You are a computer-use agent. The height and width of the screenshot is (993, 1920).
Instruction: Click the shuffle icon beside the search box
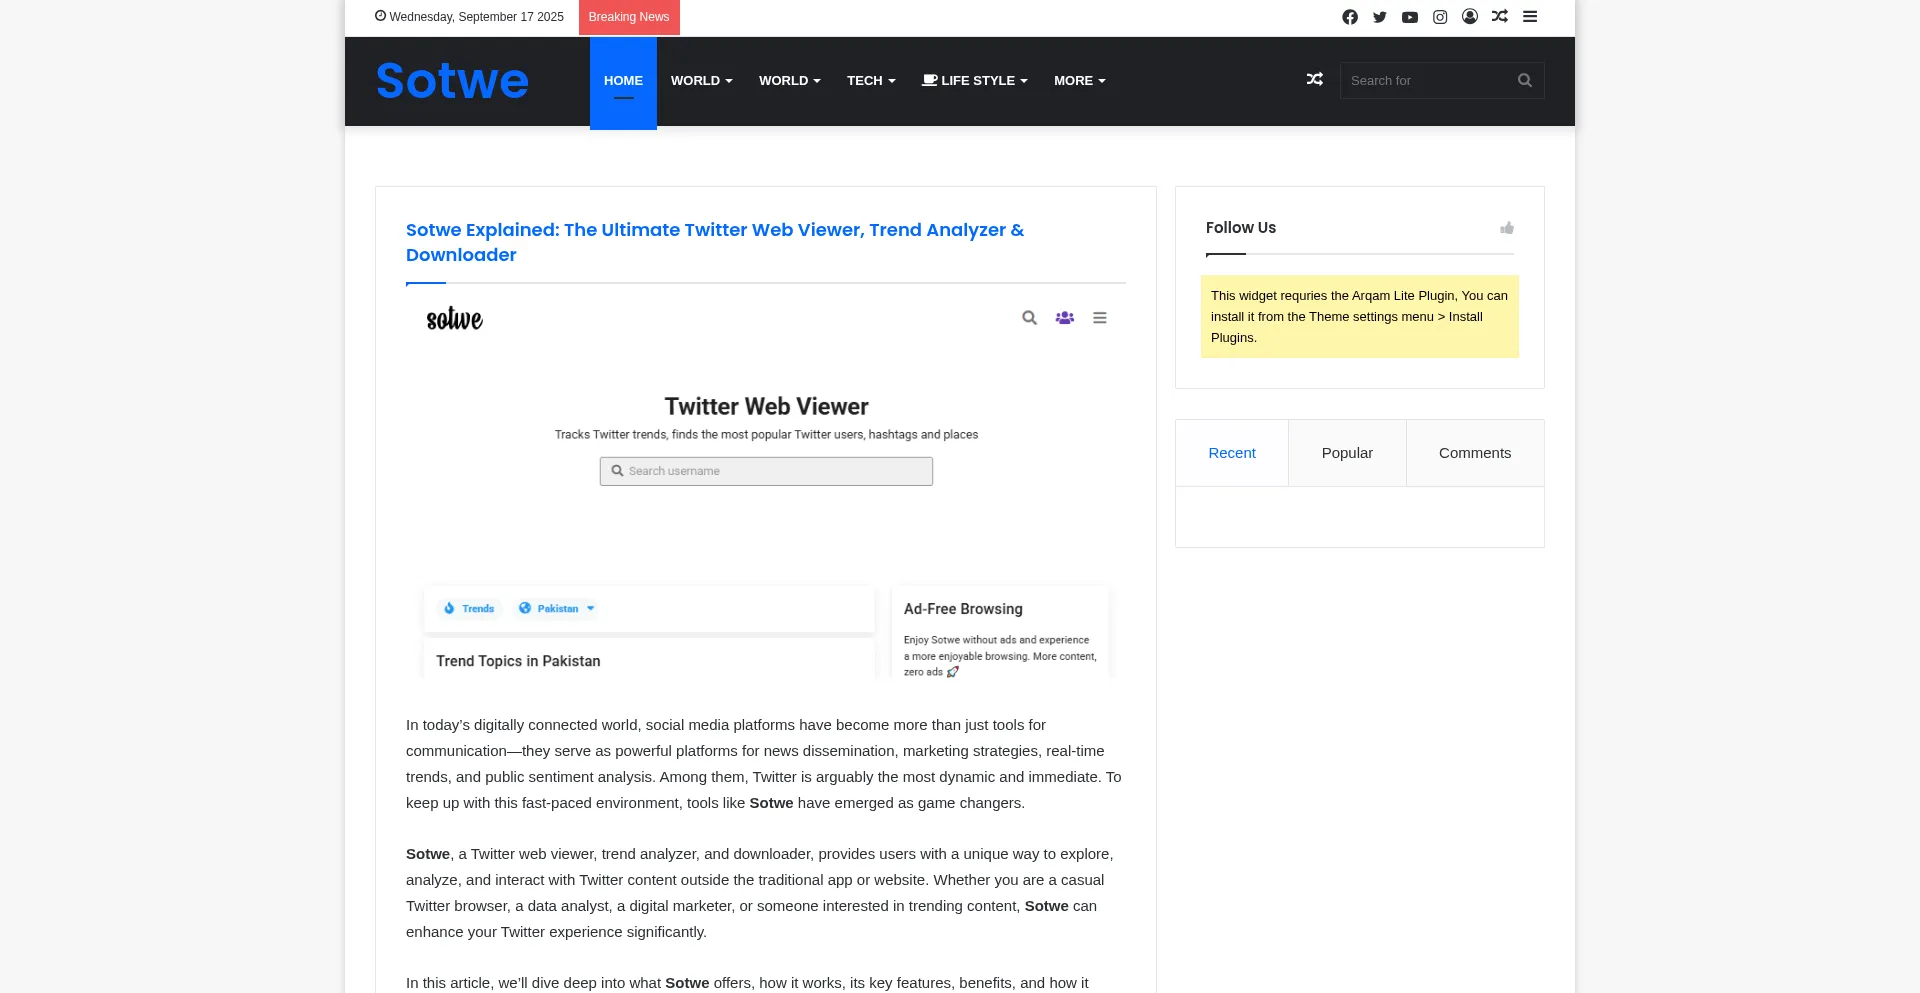pyautogui.click(x=1315, y=79)
